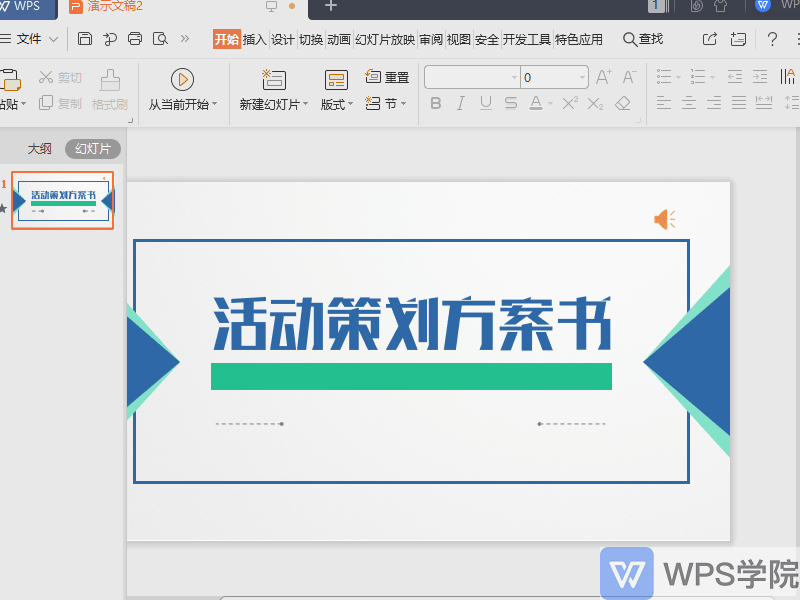Apply bold formatting with B button
This screenshot has height=600, width=800.
coord(436,103)
